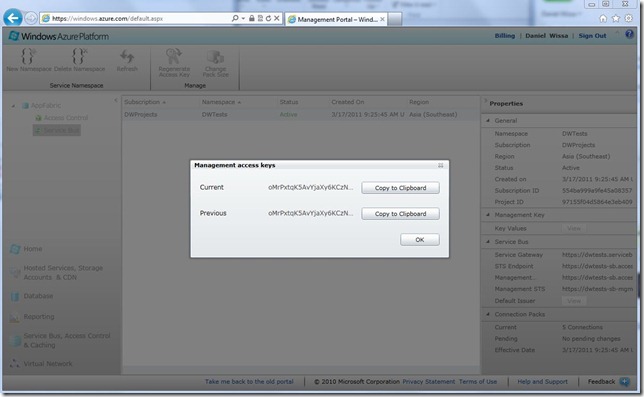Click the browser back arrow button
The width and height of the screenshot is (644, 397).
coord(13,18)
